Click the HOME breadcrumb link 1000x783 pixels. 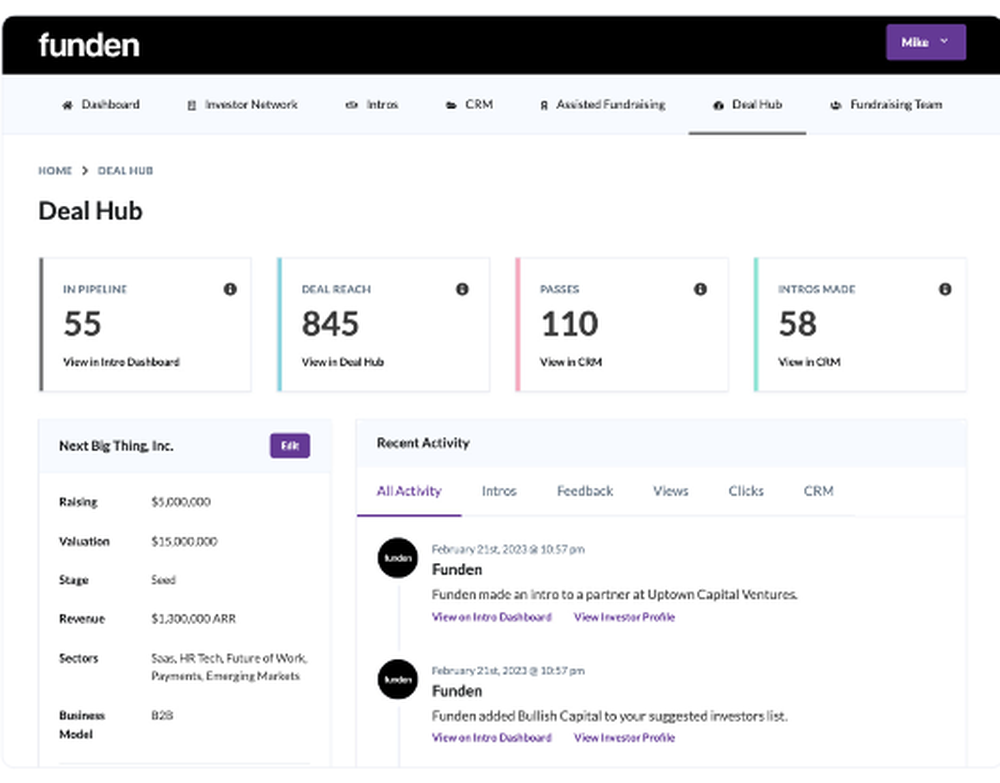[x=55, y=170]
